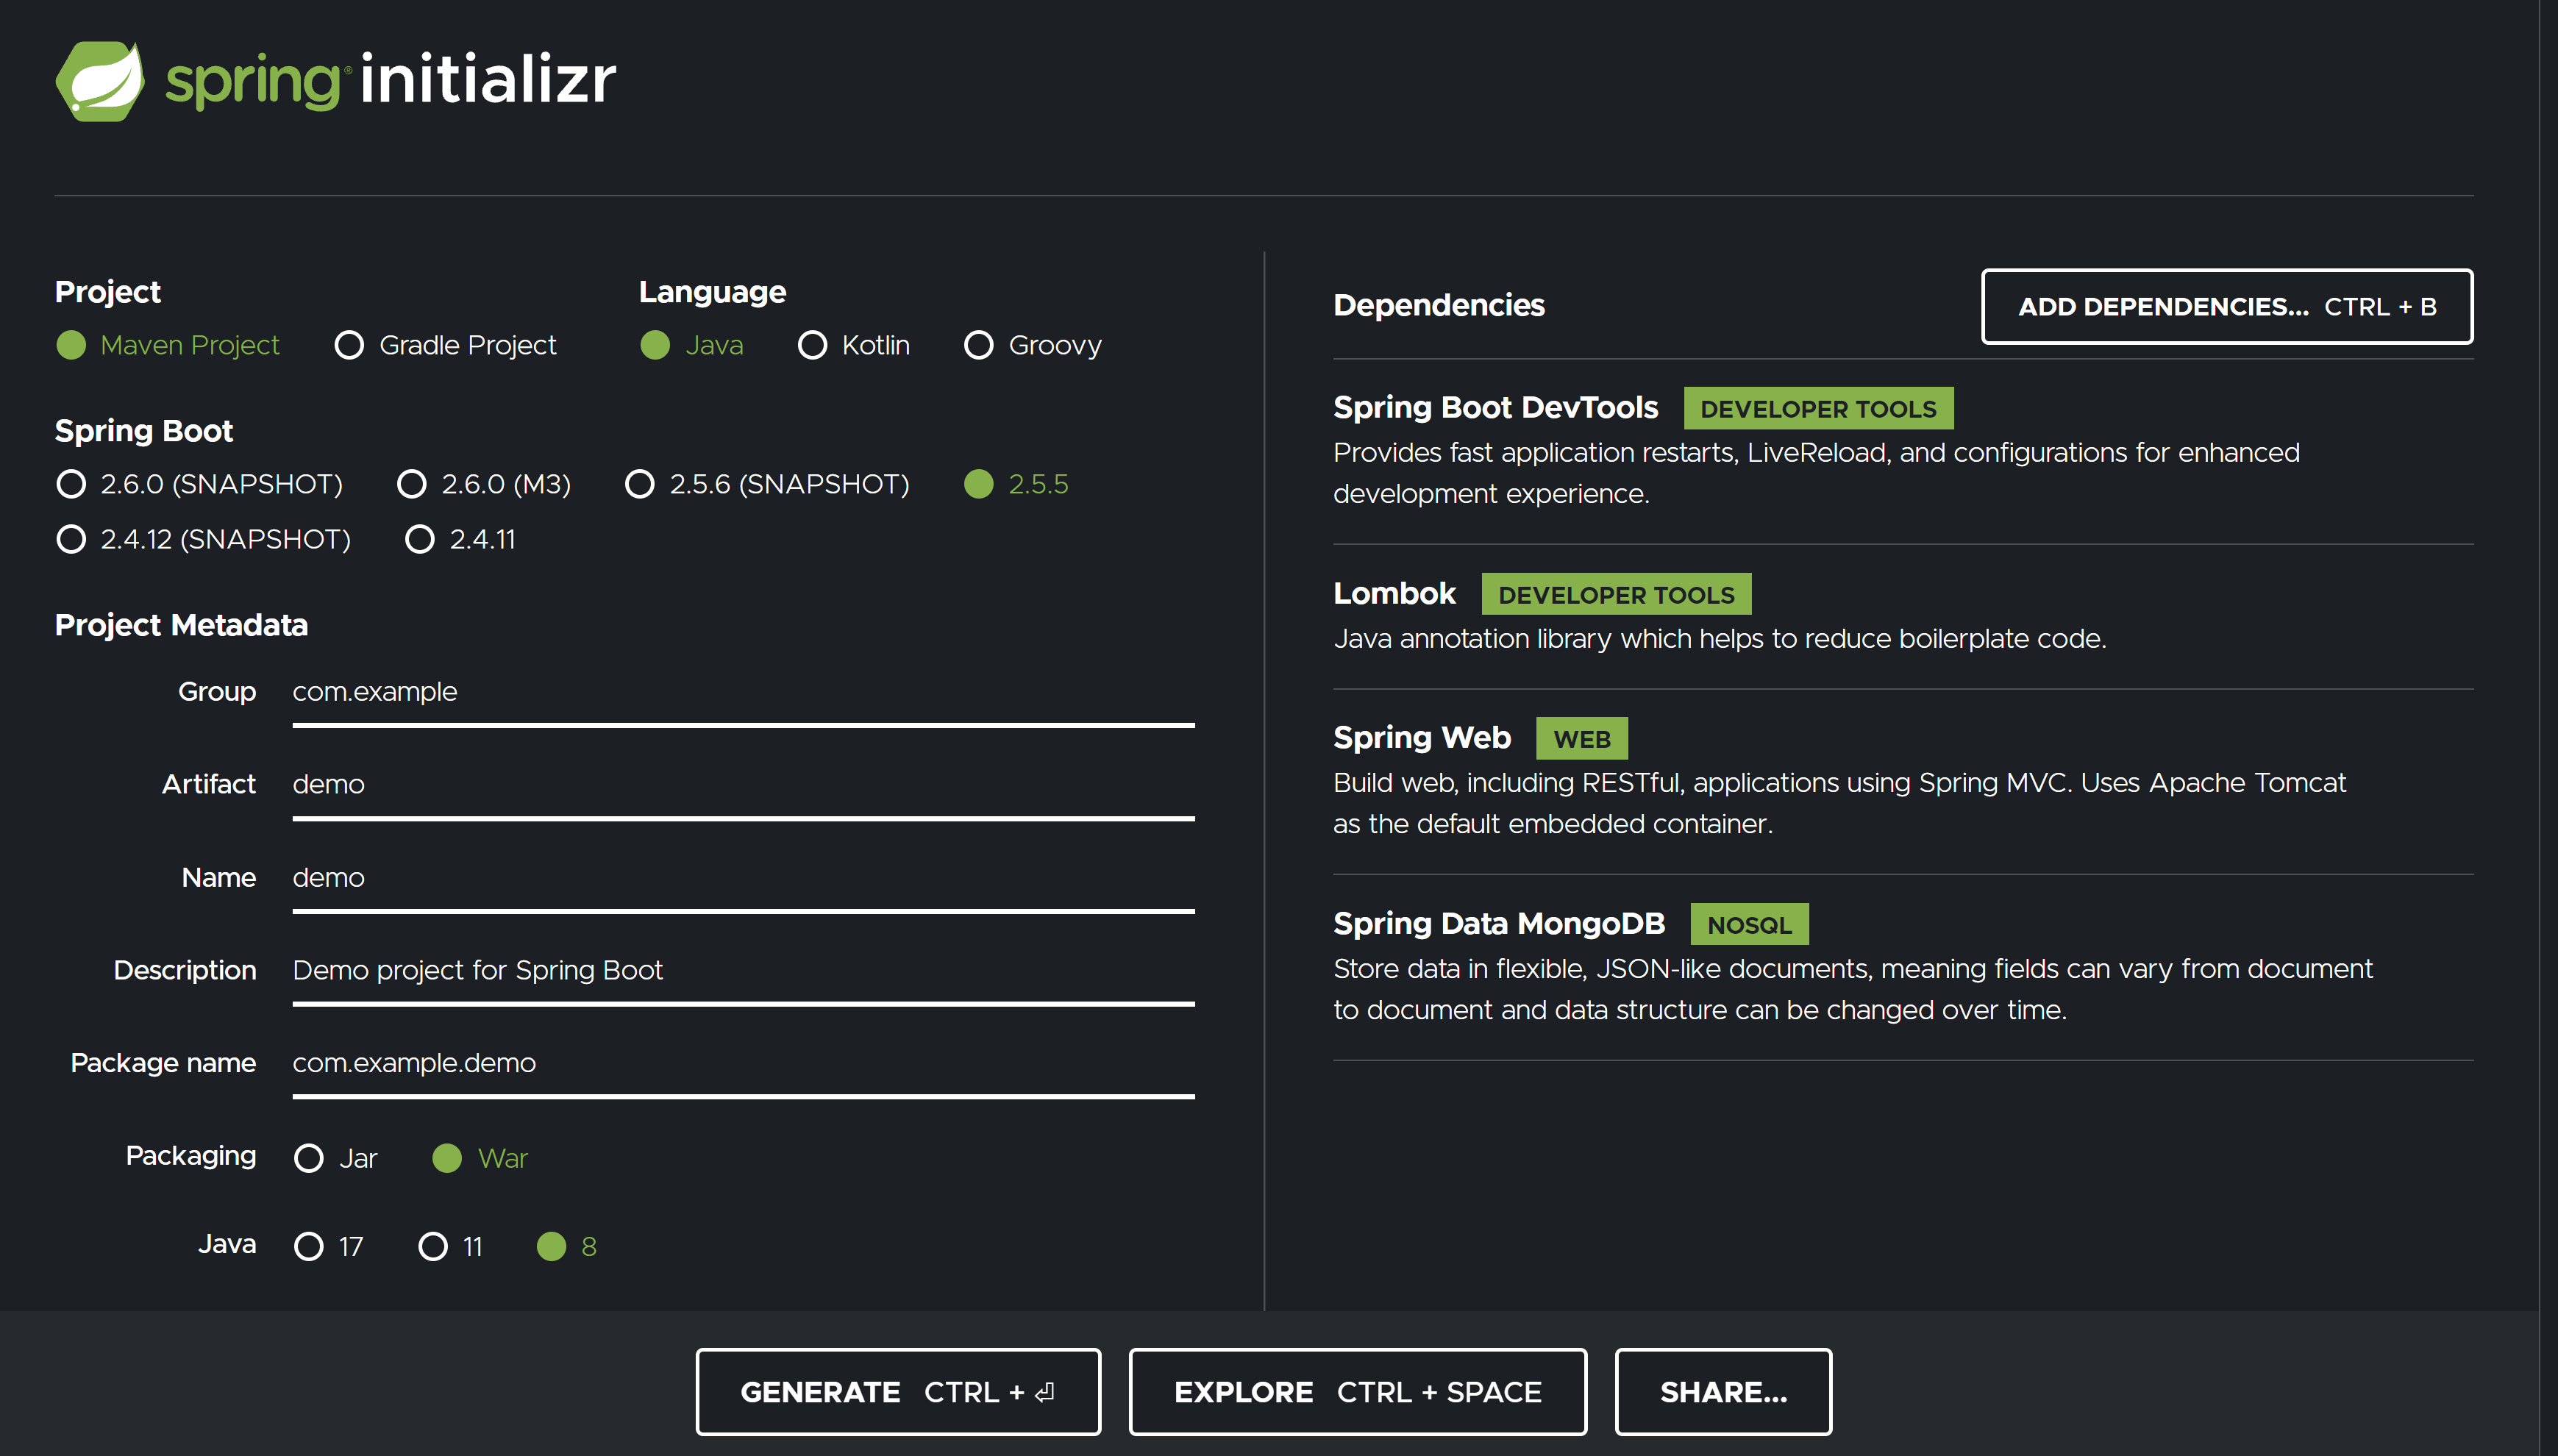Choose Java as the language

point(655,345)
